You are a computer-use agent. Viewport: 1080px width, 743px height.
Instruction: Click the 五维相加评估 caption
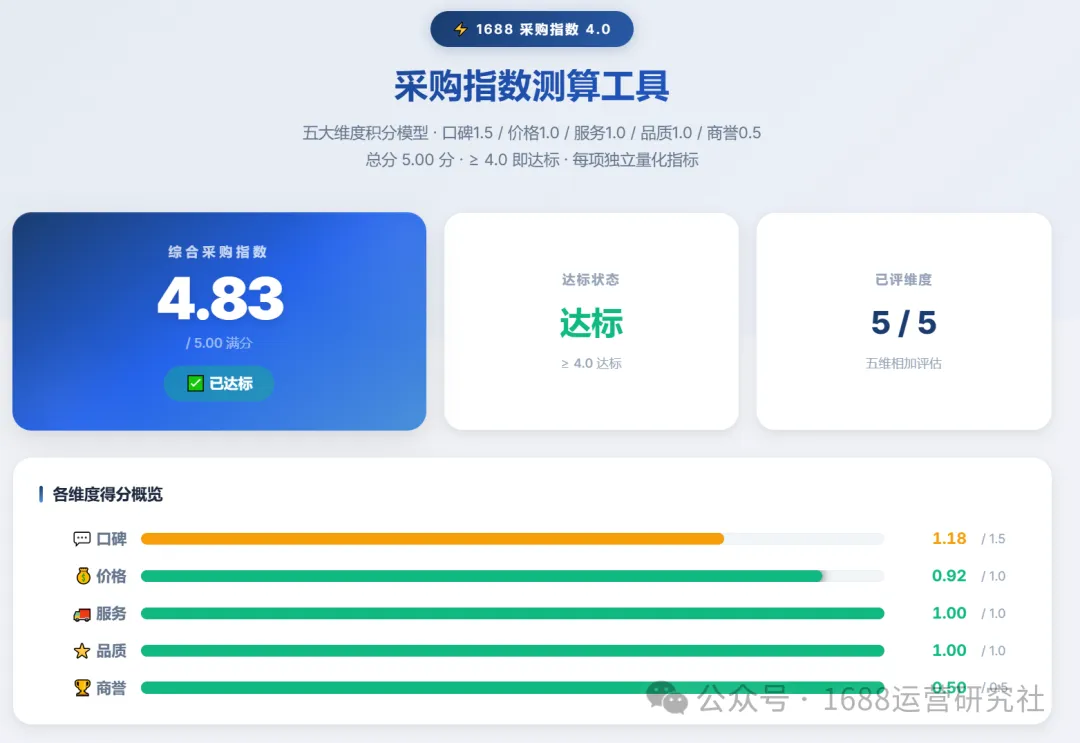click(x=904, y=364)
